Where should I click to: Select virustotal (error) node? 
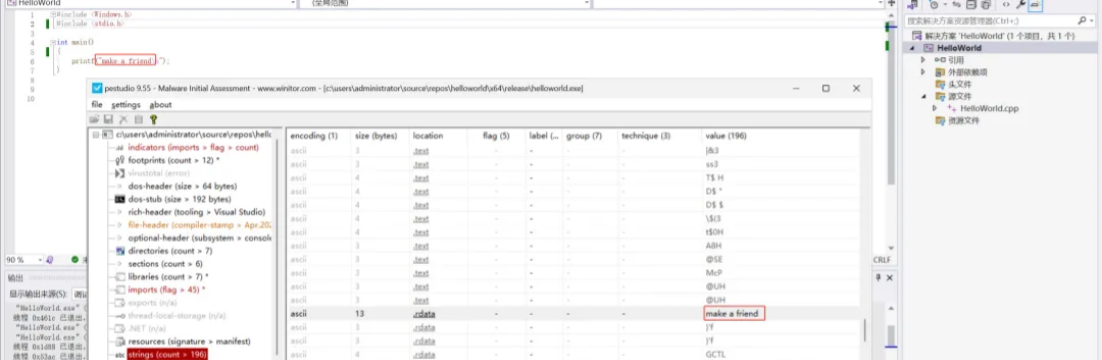pos(159,173)
